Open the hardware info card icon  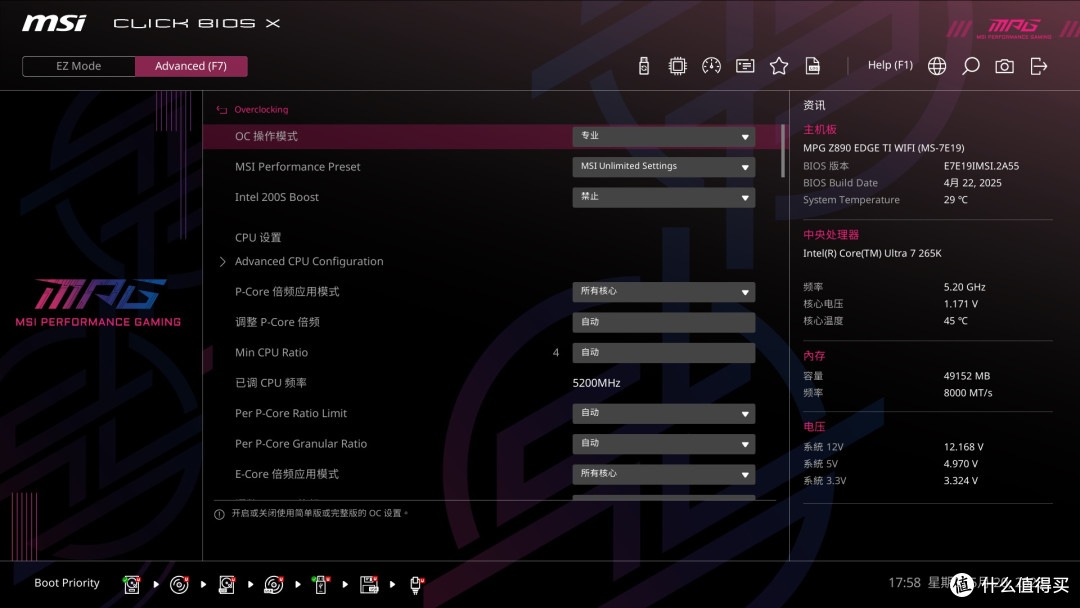pyautogui.click(x=745, y=66)
